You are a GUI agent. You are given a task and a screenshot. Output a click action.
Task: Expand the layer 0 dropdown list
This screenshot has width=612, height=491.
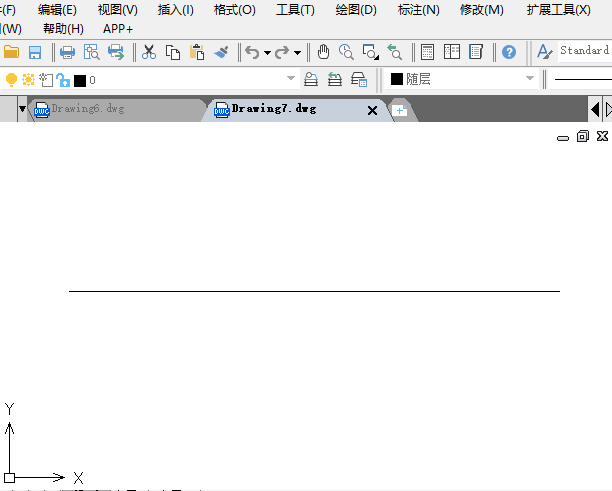291,79
